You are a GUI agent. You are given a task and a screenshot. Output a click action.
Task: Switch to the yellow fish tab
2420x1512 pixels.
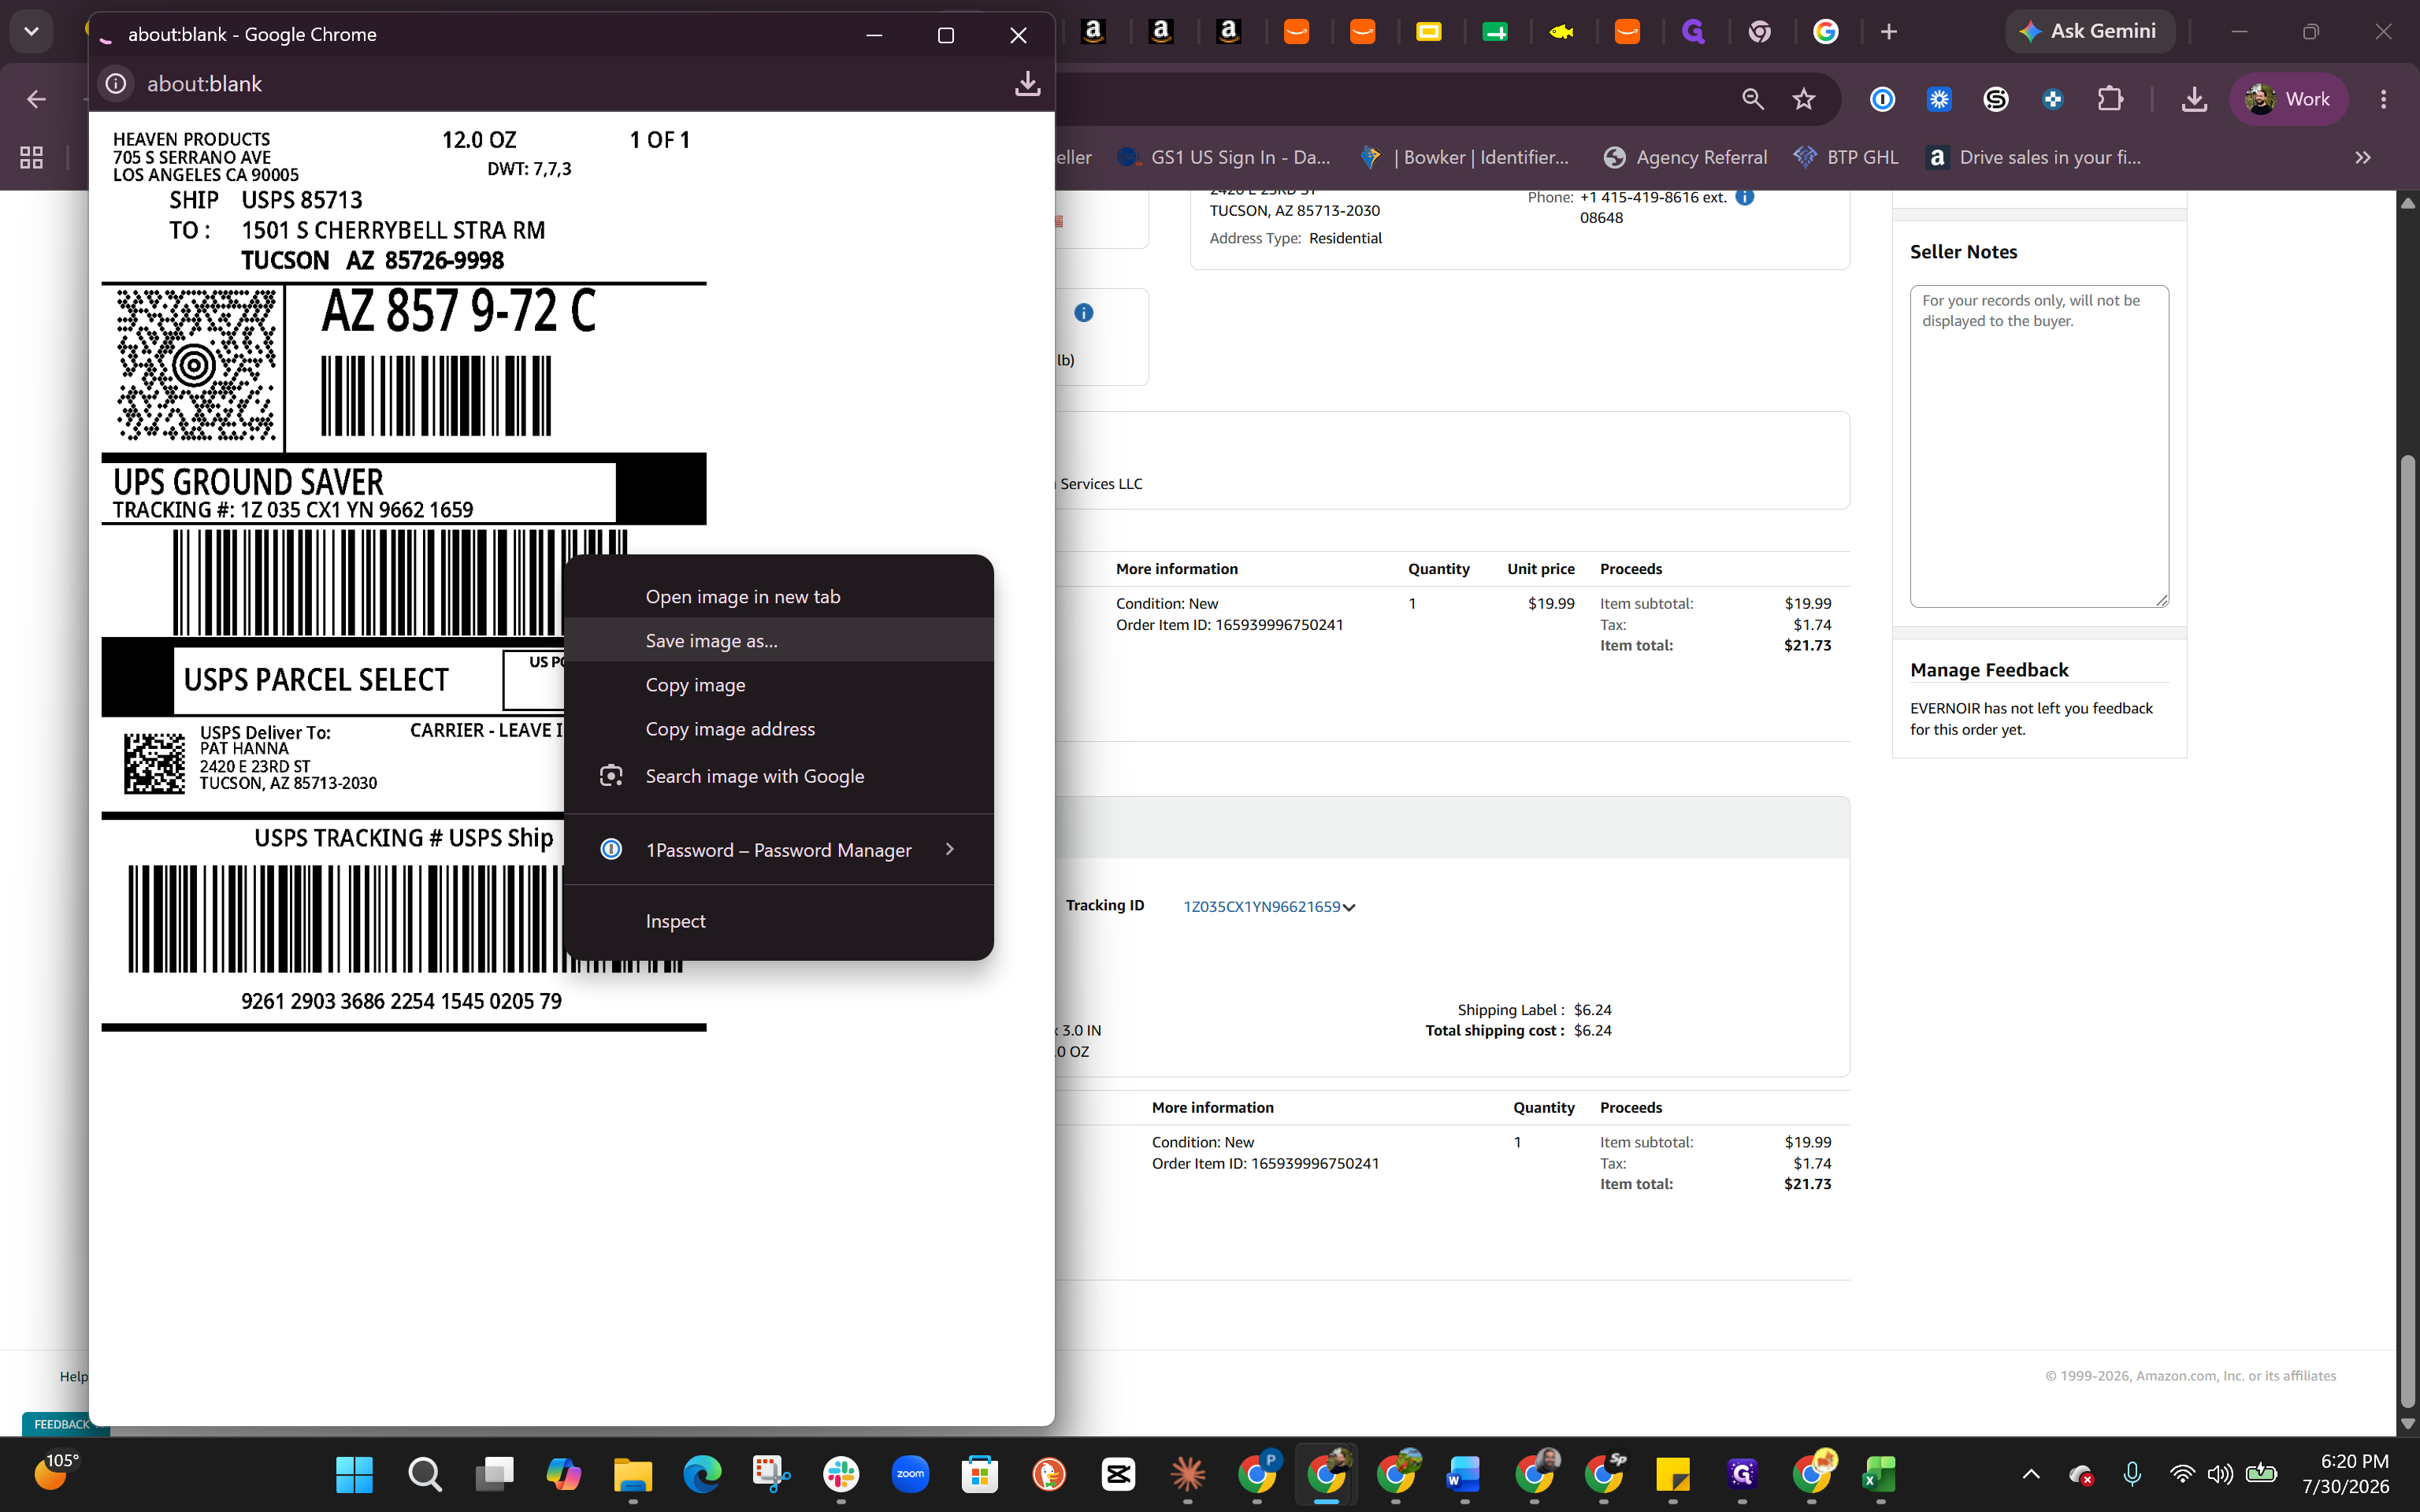[x=1561, y=32]
